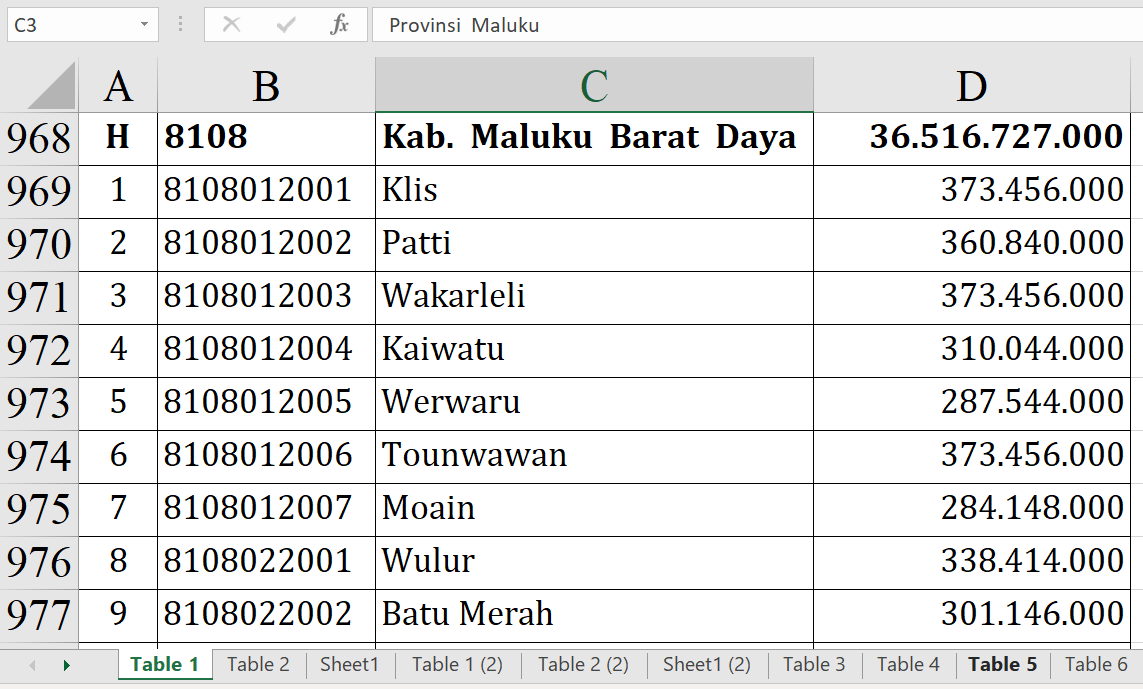Open the Sheet1 tab
1143x689 pixels.
click(349, 665)
